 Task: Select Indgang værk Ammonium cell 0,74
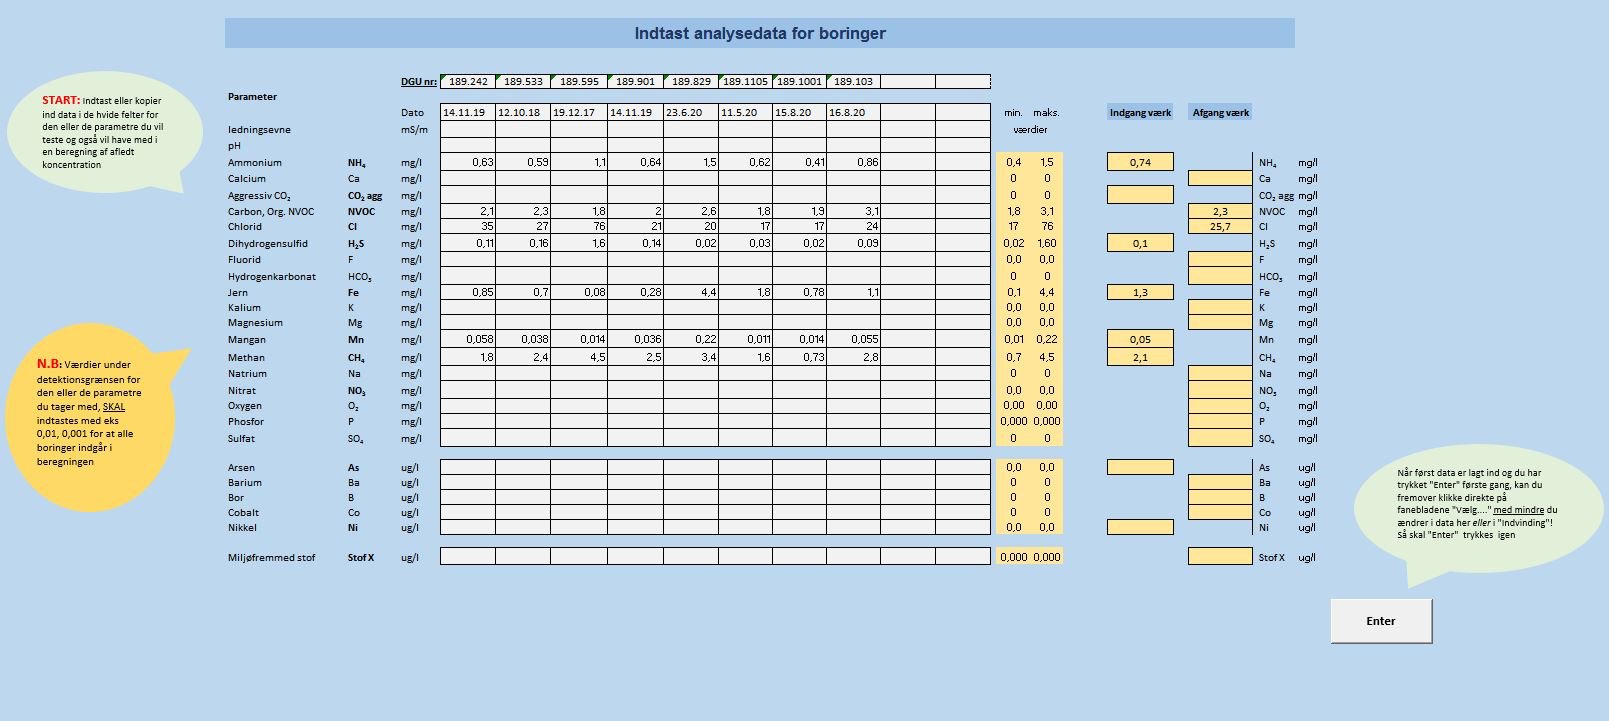tap(1140, 162)
